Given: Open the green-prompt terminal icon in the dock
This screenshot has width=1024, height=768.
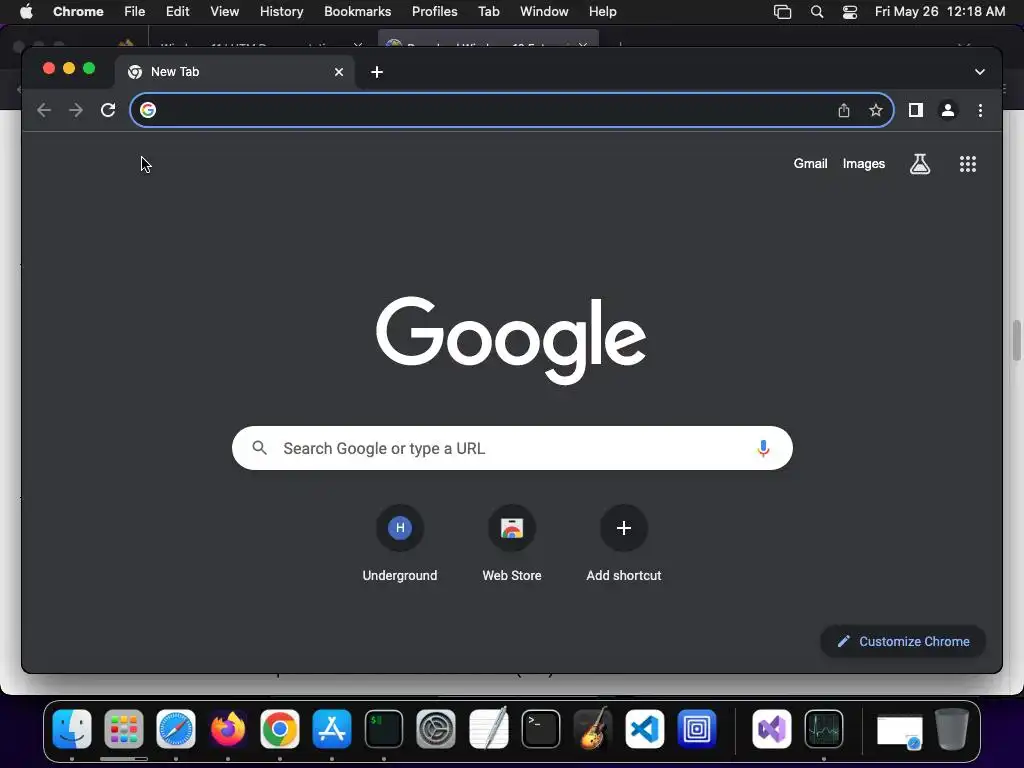Looking at the screenshot, I should click(x=383, y=729).
